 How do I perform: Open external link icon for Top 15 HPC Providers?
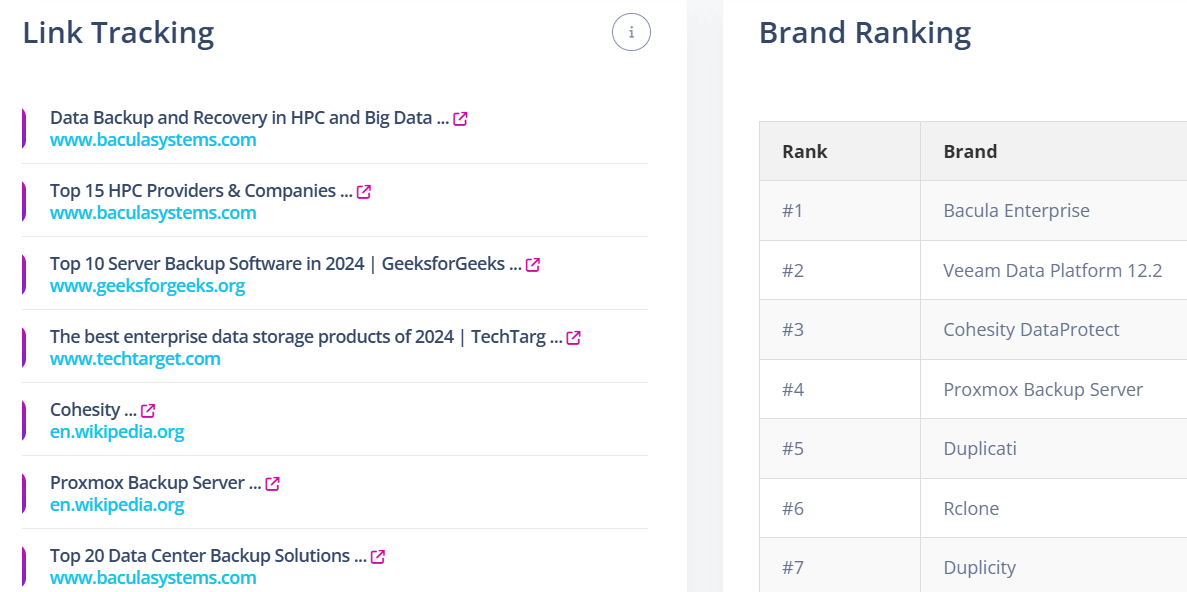click(x=363, y=192)
